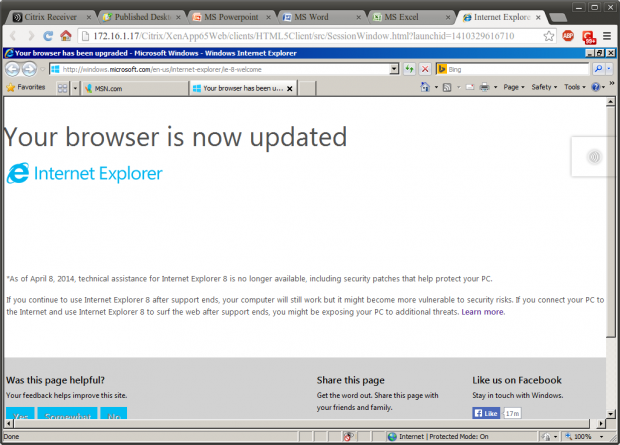This screenshot has width=620, height=445.
Task: Click Protected Mode status text
Action: [x=459, y=436]
